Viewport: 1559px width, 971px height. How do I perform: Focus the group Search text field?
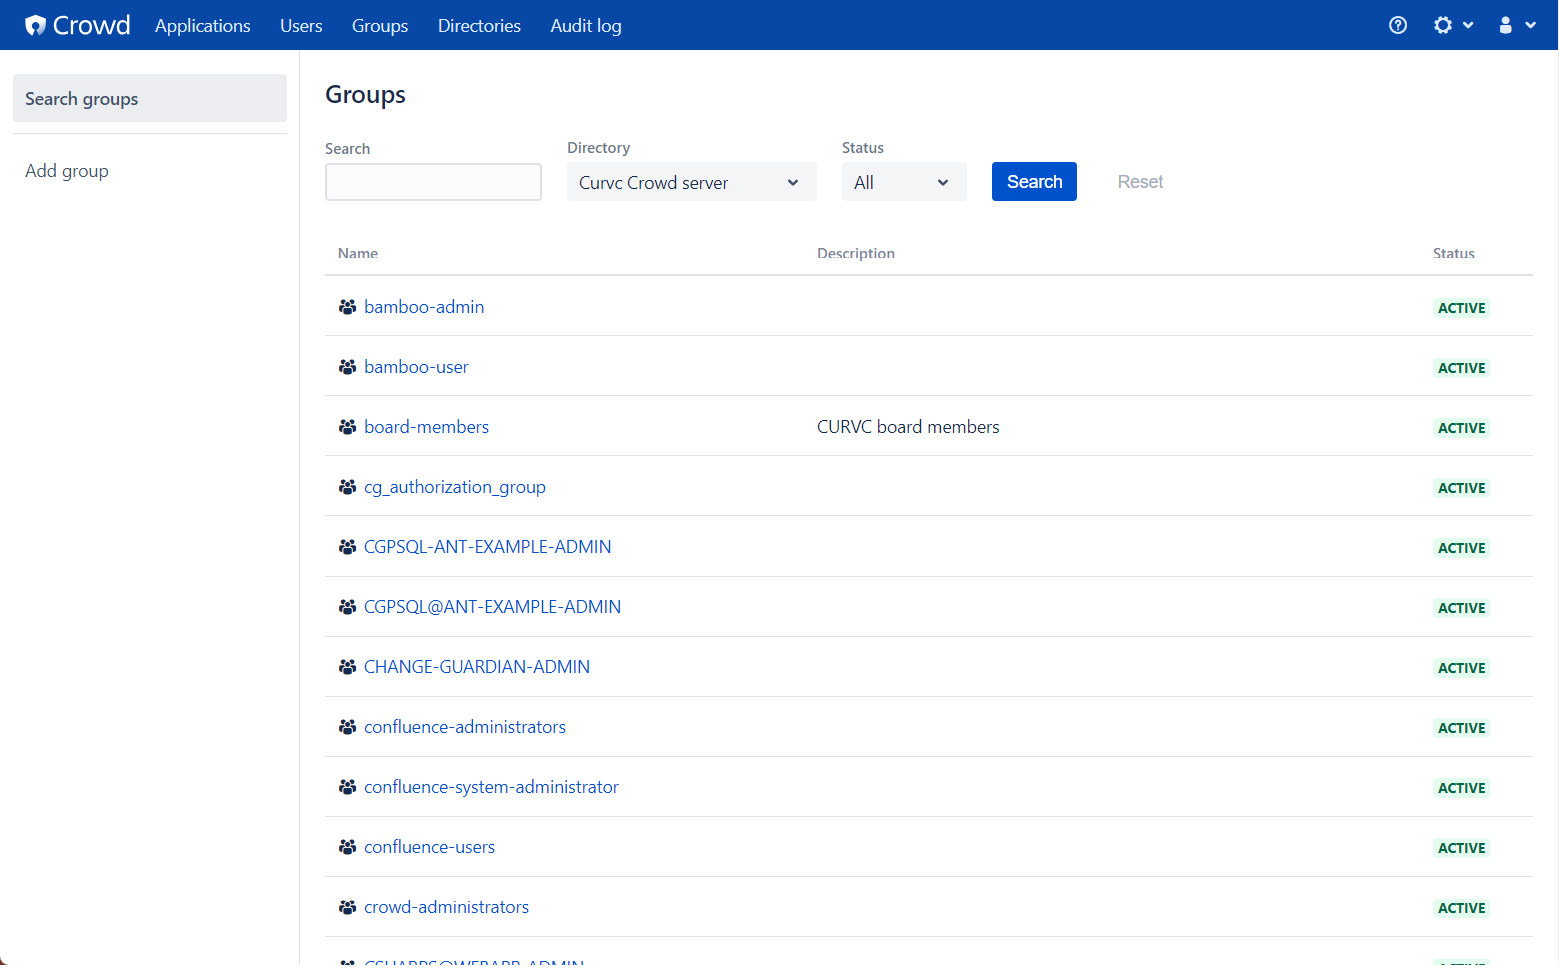click(x=433, y=182)
